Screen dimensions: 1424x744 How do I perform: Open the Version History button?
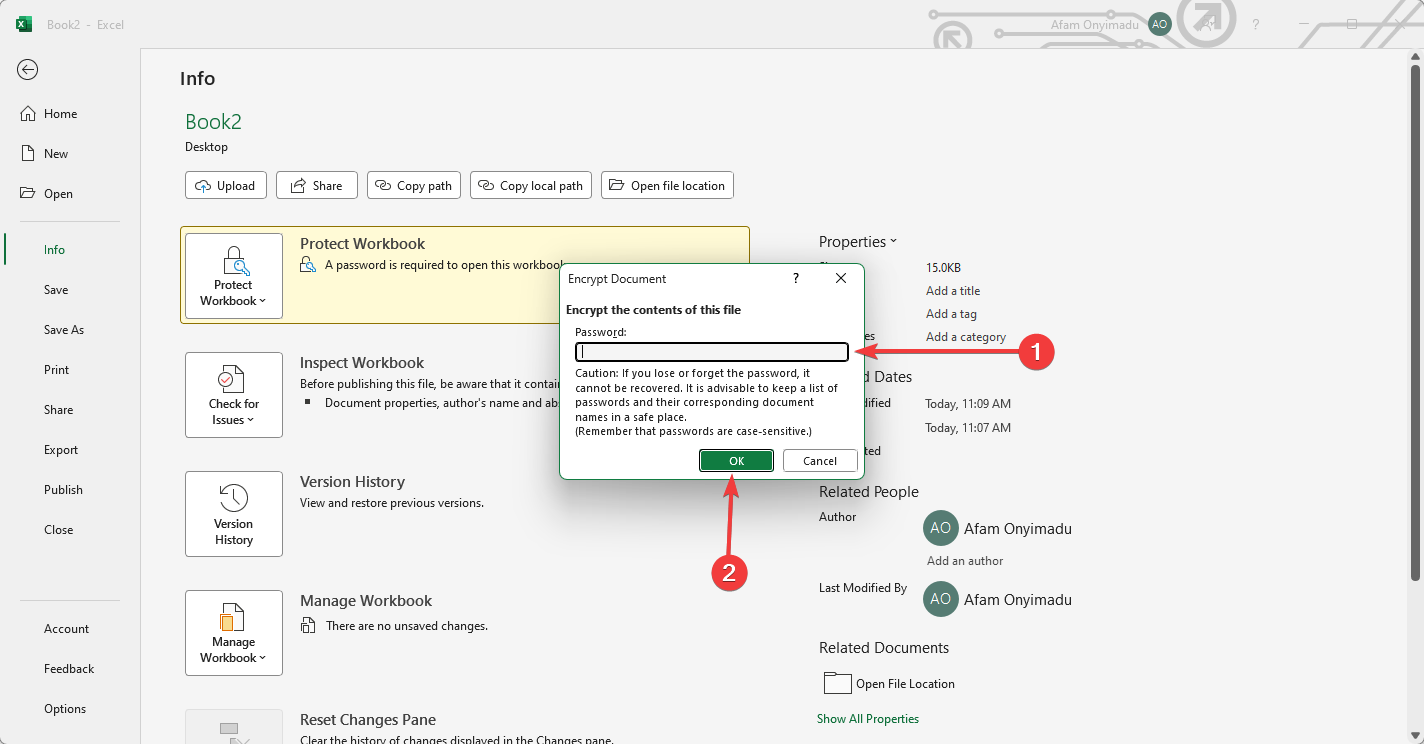tap(234, 514)
